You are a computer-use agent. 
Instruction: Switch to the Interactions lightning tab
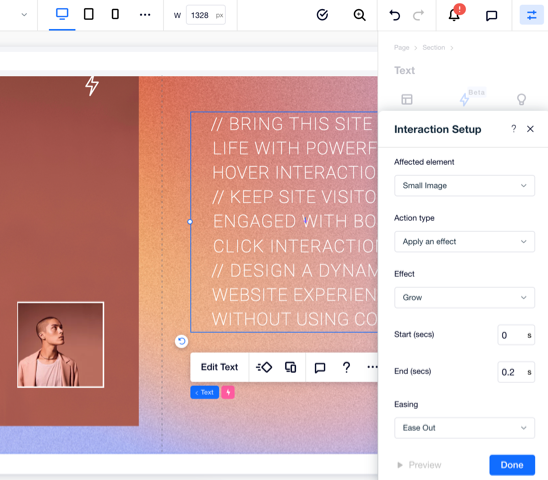[464, 100]
